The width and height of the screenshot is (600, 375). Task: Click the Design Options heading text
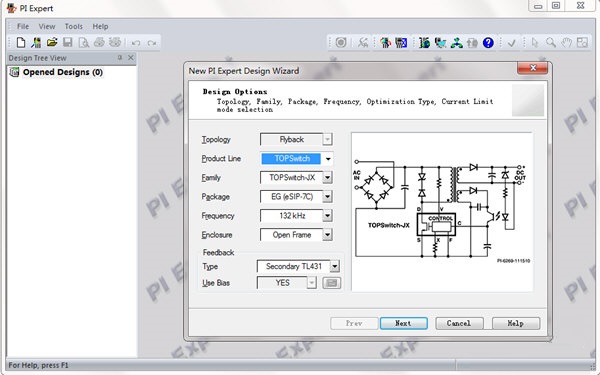[235, 91]
